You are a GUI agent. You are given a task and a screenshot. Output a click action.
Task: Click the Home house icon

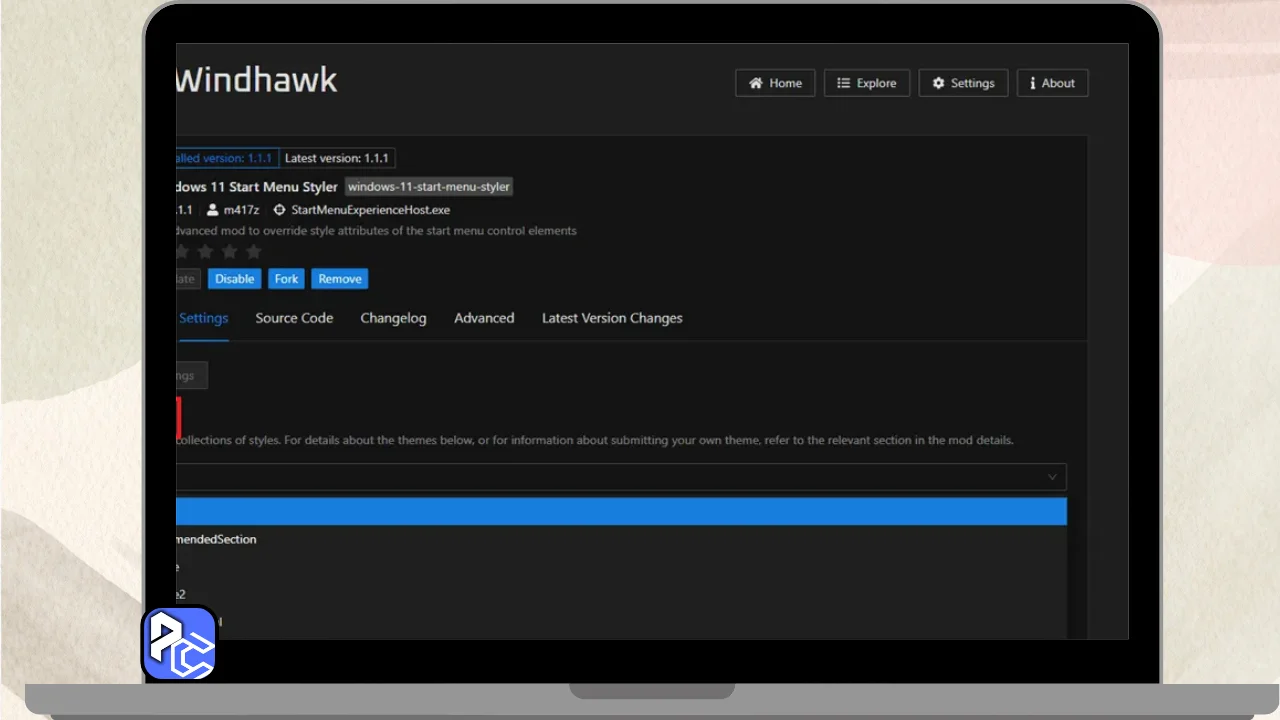(x=756, y=83)
